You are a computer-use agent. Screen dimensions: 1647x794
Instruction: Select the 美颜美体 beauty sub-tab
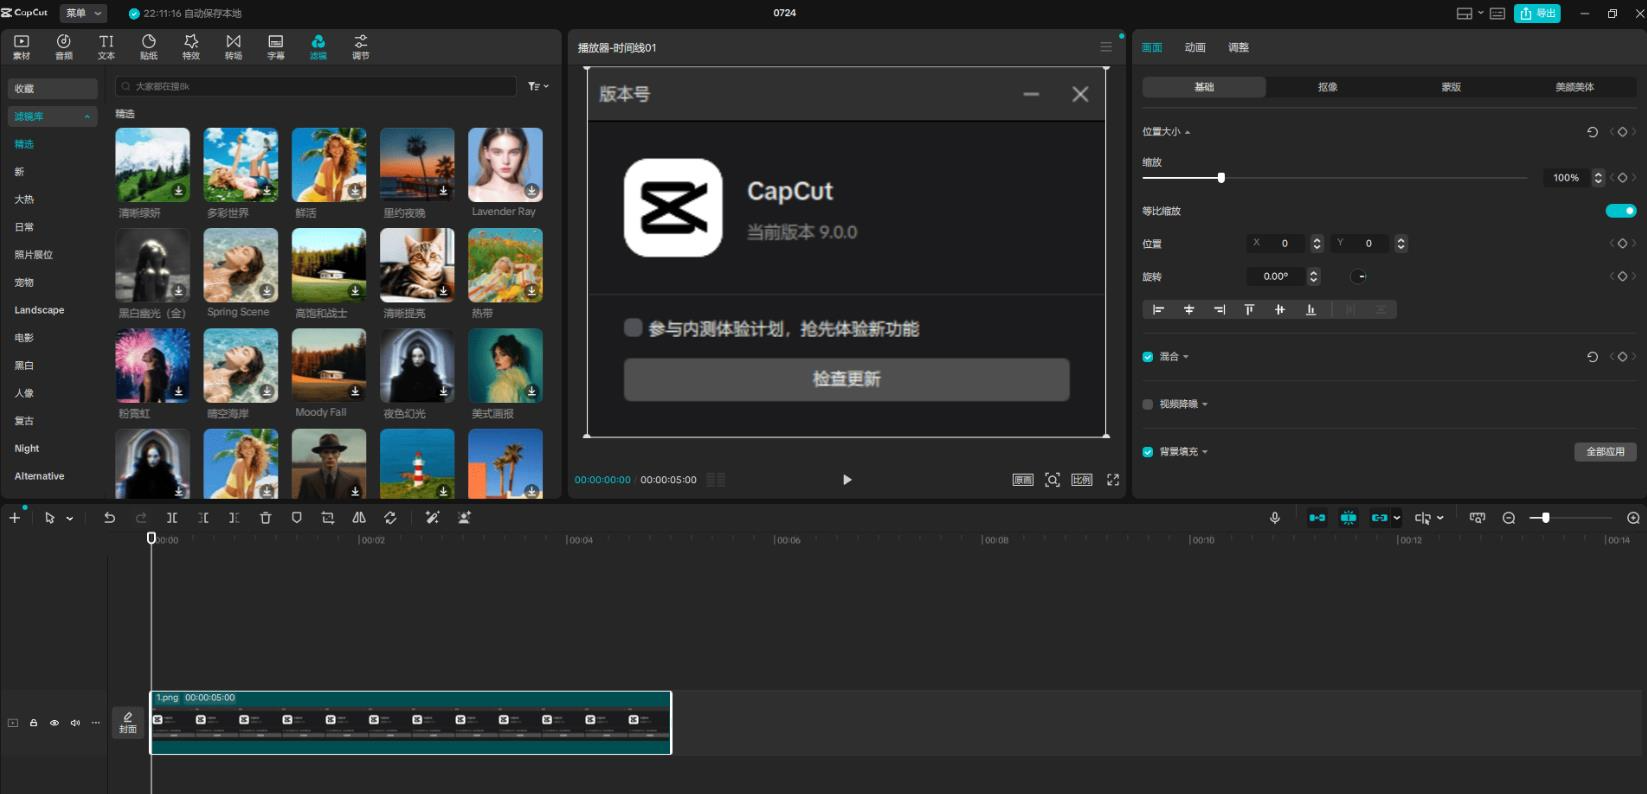(x=1574, y=87)
